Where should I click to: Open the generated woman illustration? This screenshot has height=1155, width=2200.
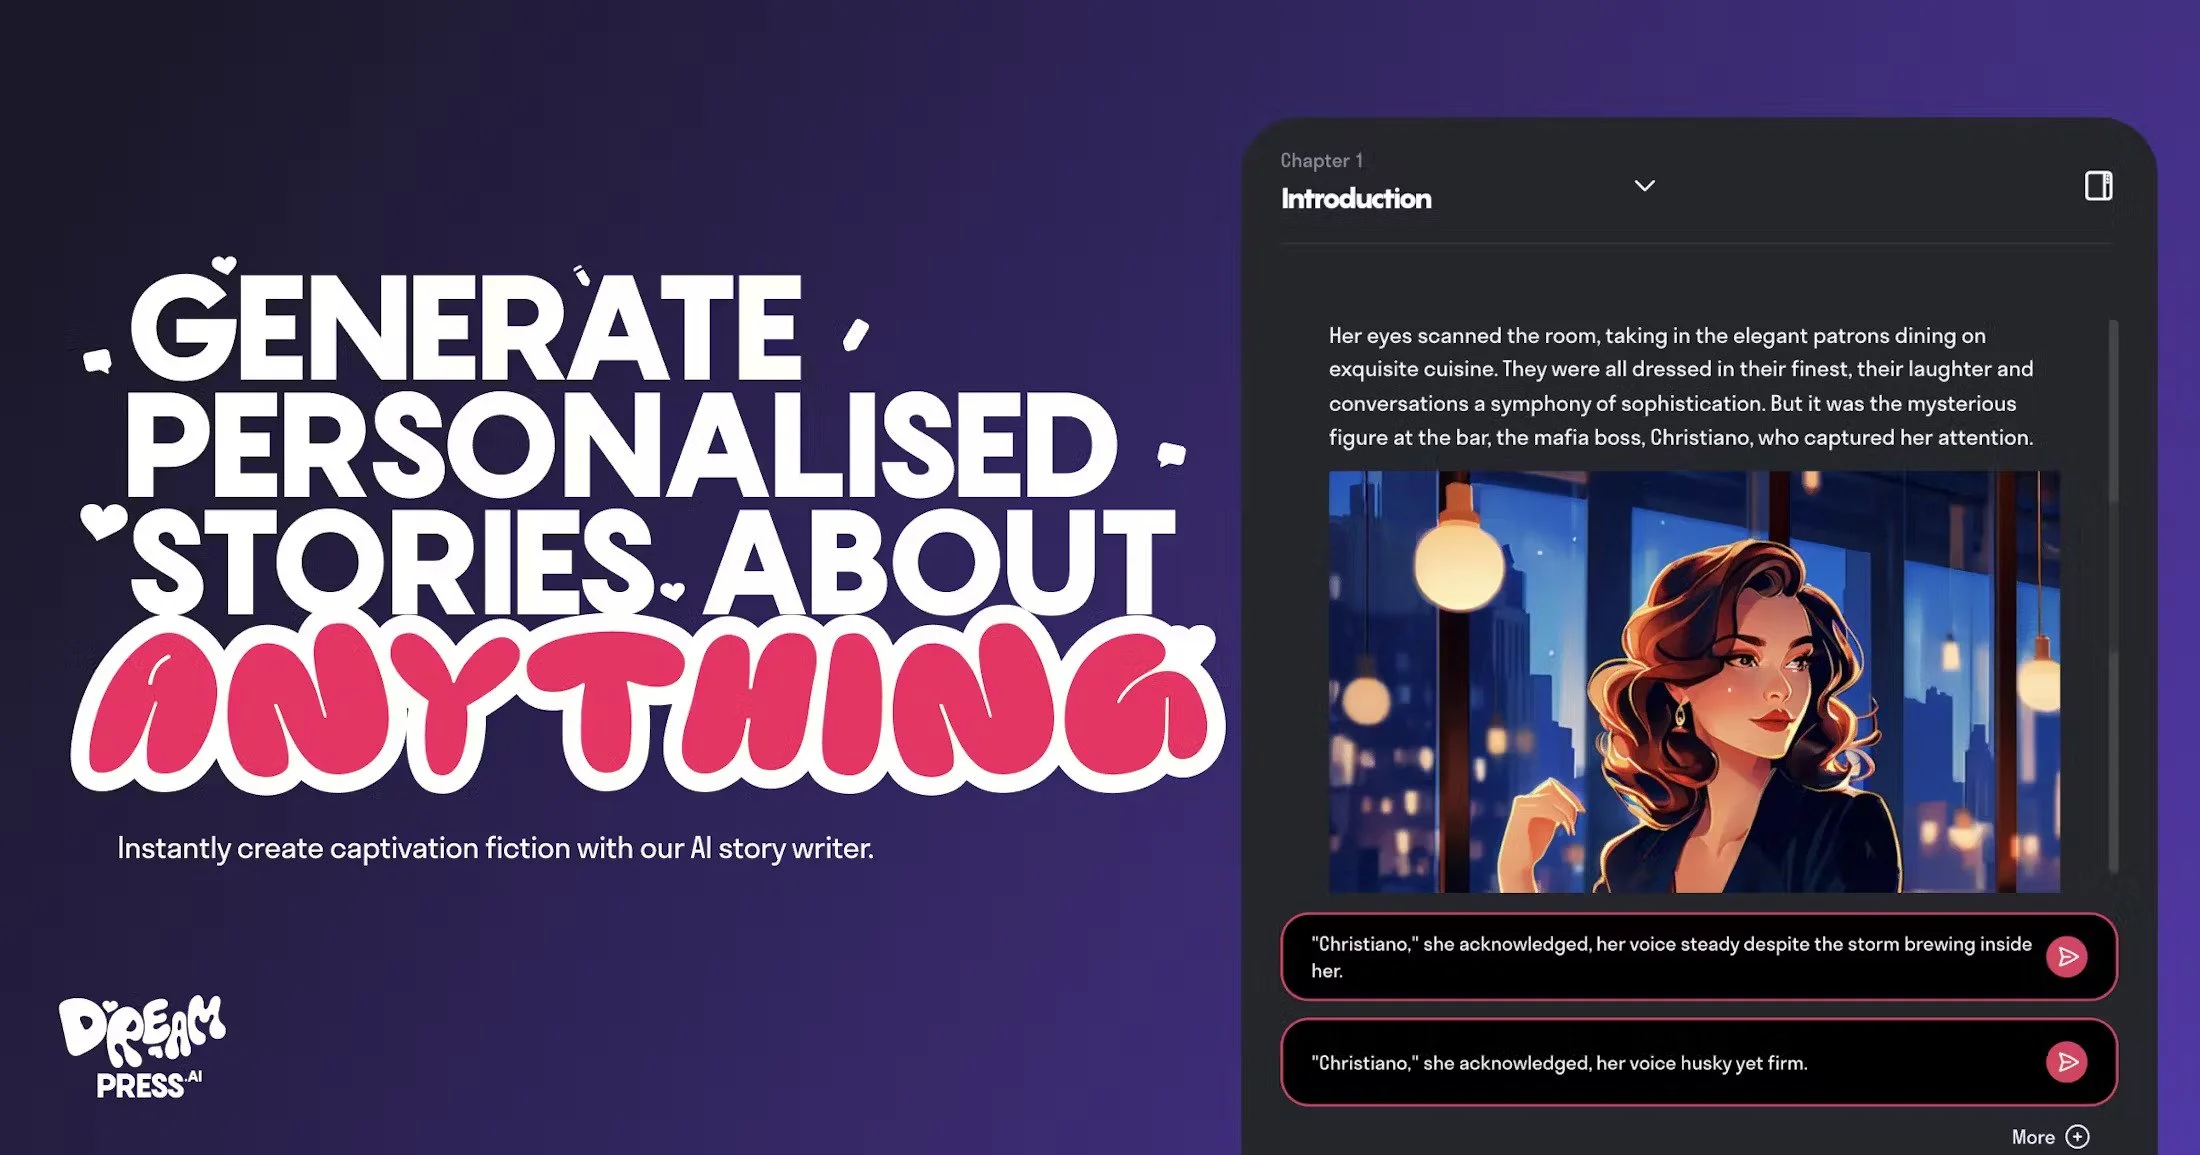tap(1694, 682)
